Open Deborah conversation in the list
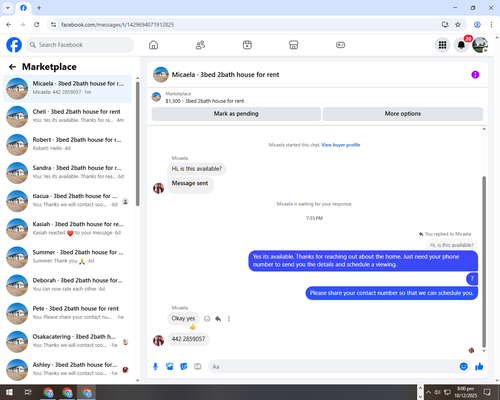 pos(67,285)
